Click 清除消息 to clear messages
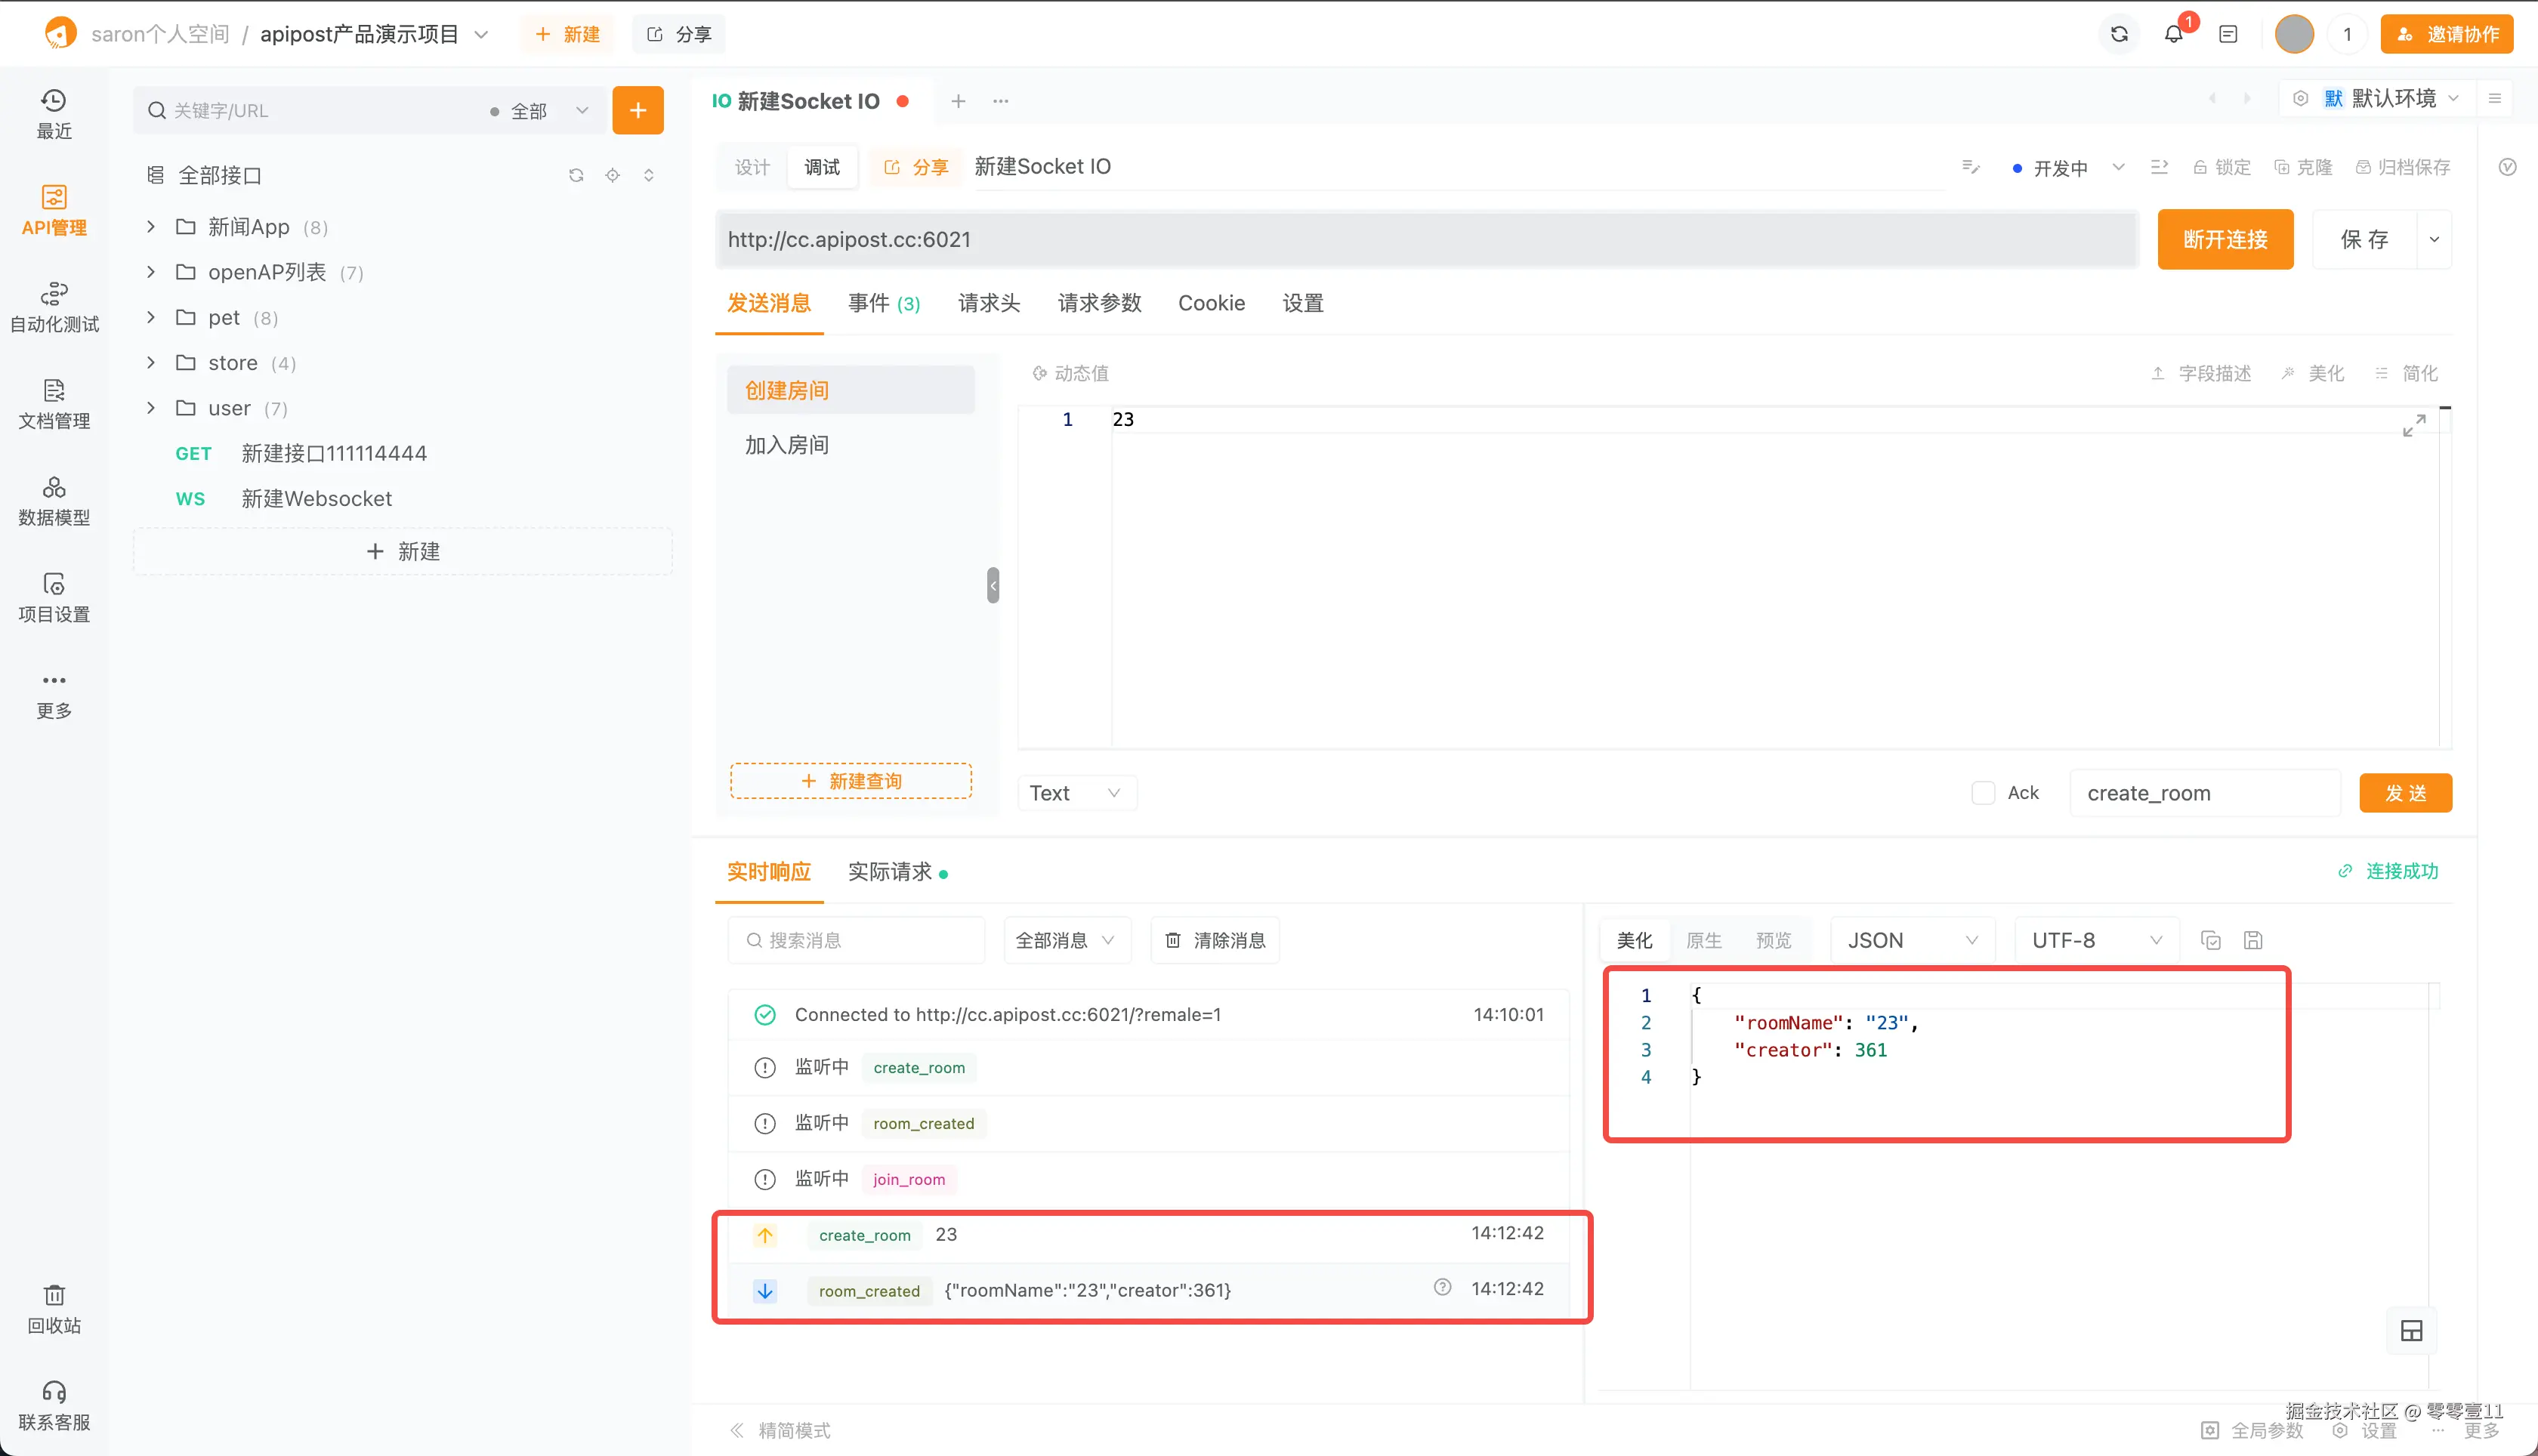This screenshot has height=1456, width=2538. (1215, 940)
